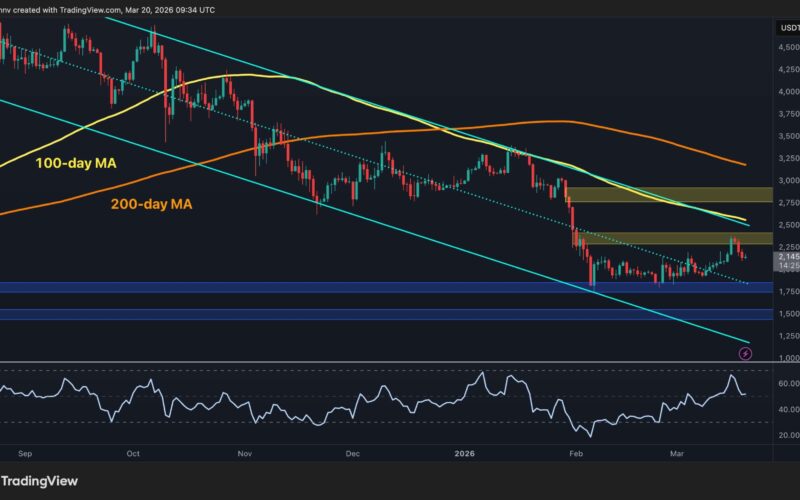This screenshot has width=800, height=500.
Task: Click the purple lightning bolt icon
Action: point(744,353)
